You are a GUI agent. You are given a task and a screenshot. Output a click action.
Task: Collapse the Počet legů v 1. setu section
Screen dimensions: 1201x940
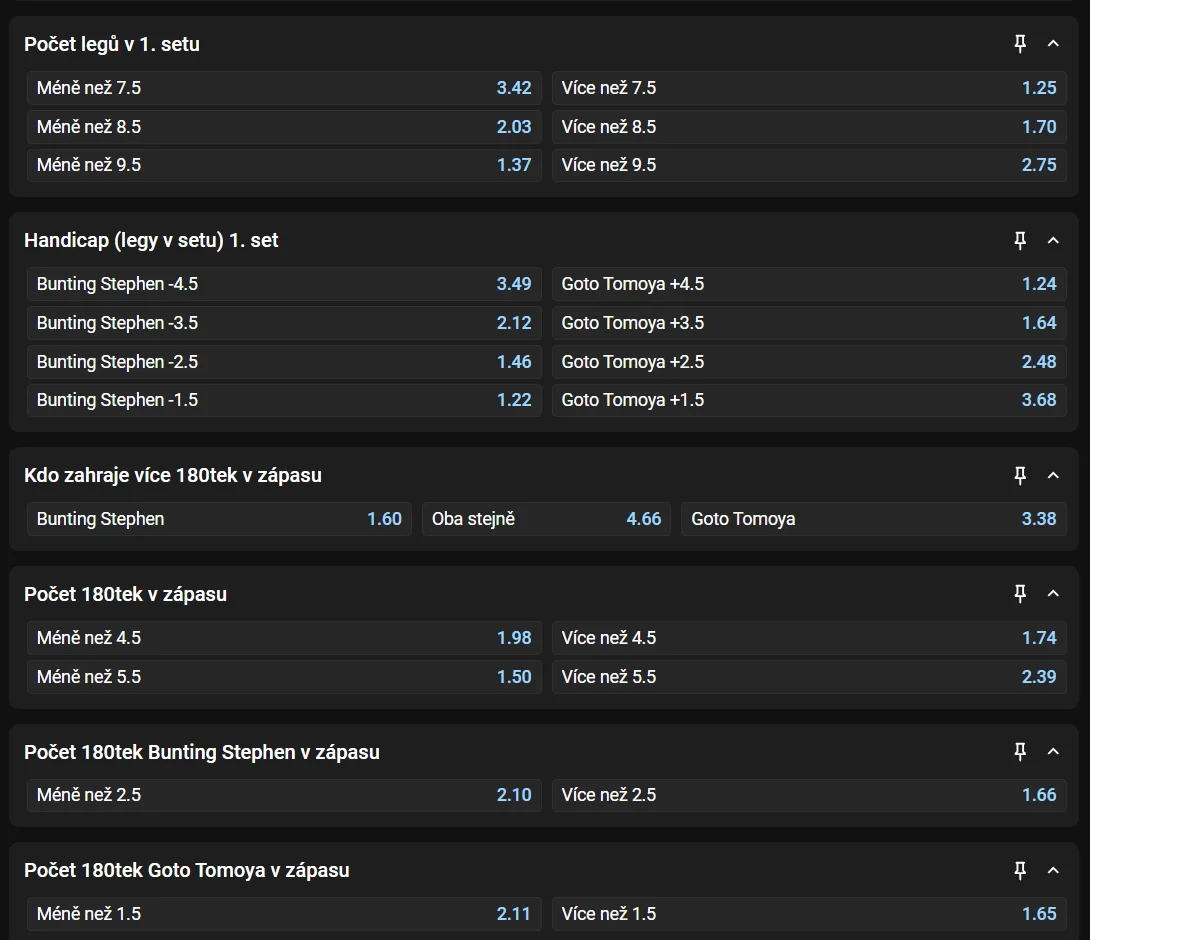coord(1053,44)
